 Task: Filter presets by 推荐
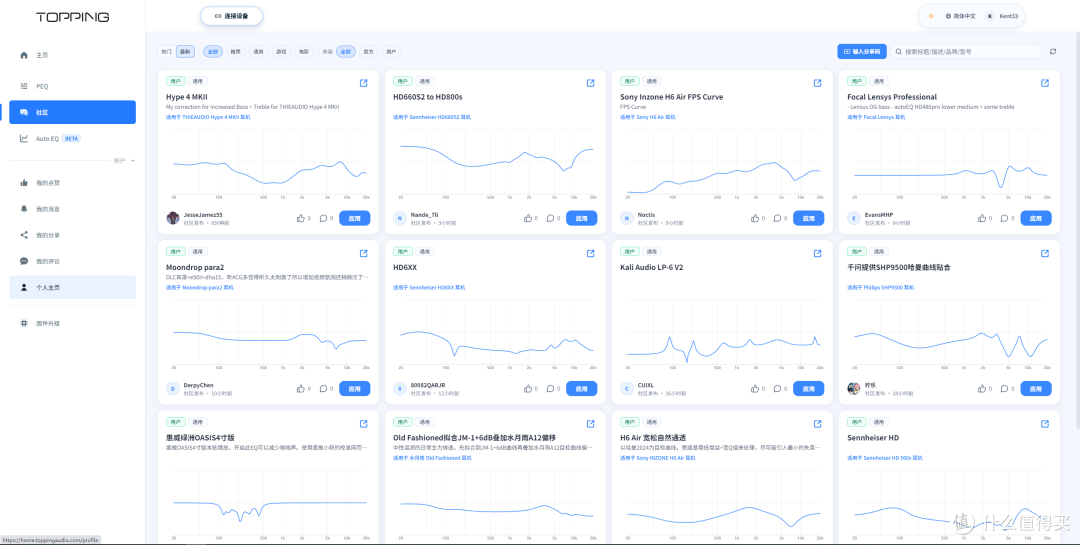coord(236,52)
